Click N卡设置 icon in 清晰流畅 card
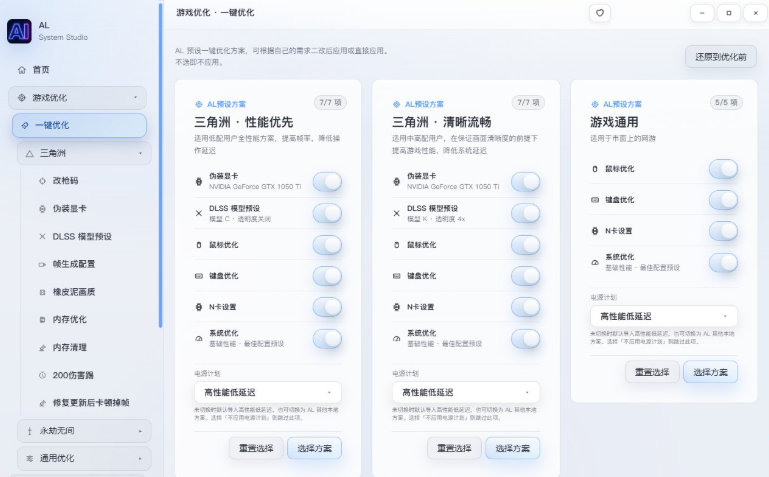This screenshot has width=769, height=477. 396,307
